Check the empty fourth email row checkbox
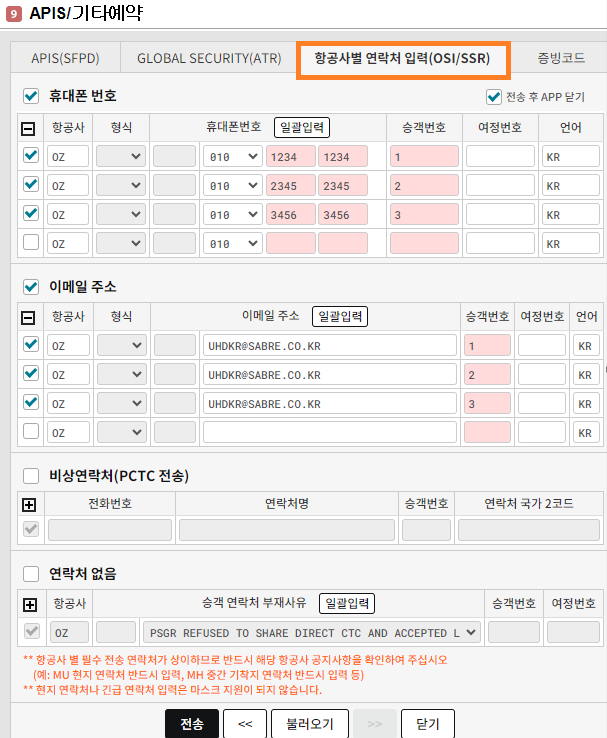 [x=31, y=431]
